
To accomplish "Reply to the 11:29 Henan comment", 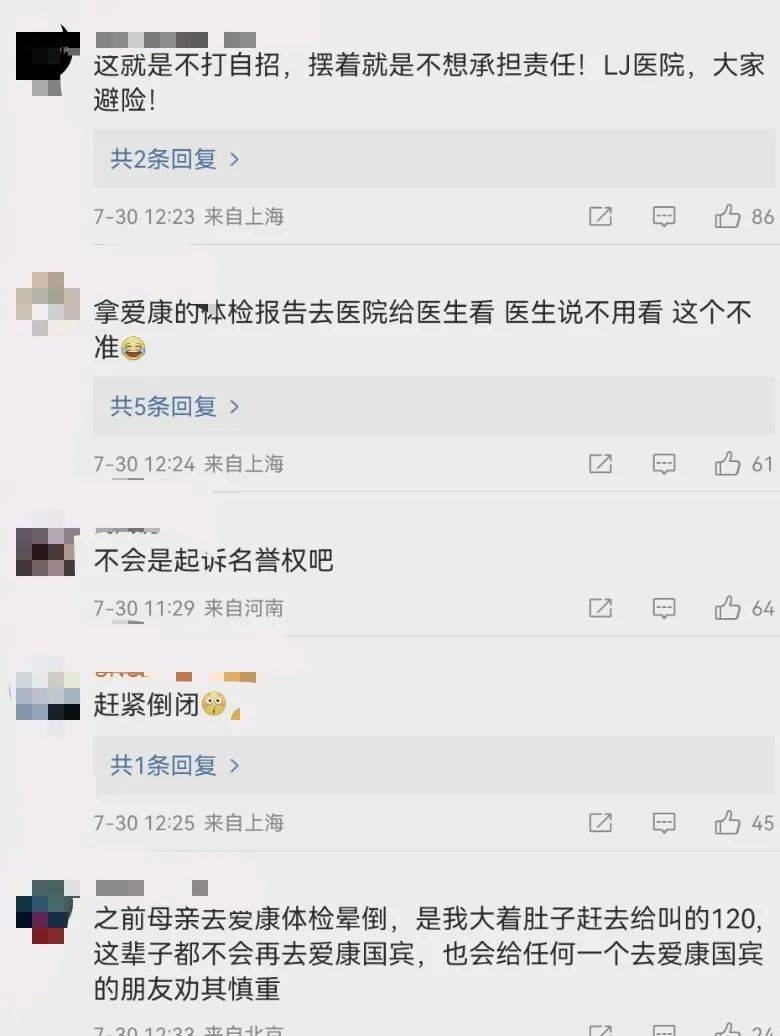I will click(664, 608).
